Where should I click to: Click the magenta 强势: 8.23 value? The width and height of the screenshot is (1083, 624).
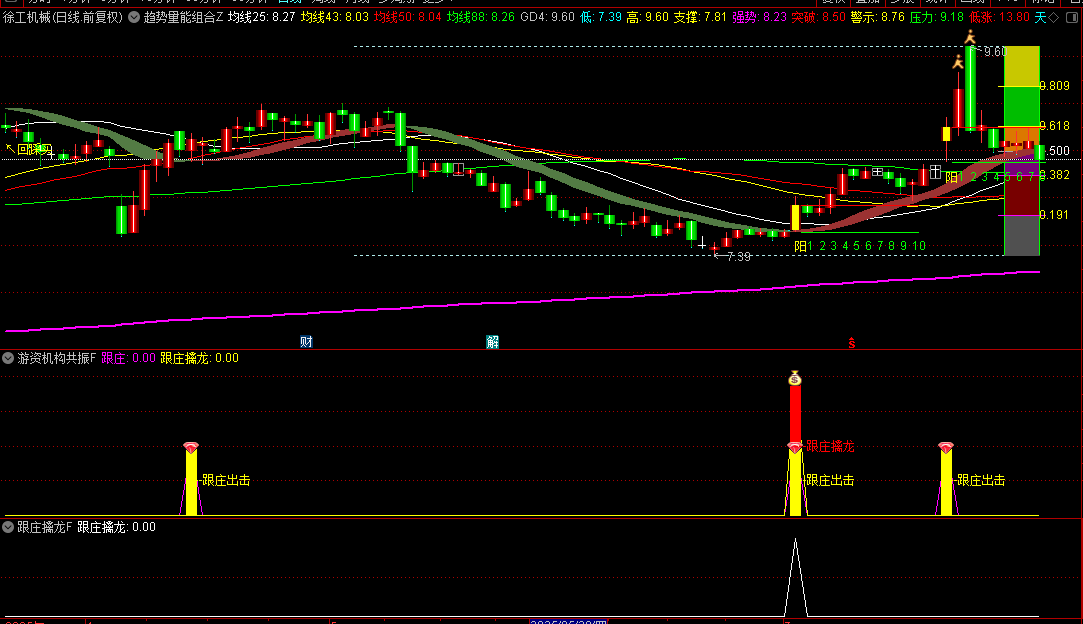tap(759, 17)
